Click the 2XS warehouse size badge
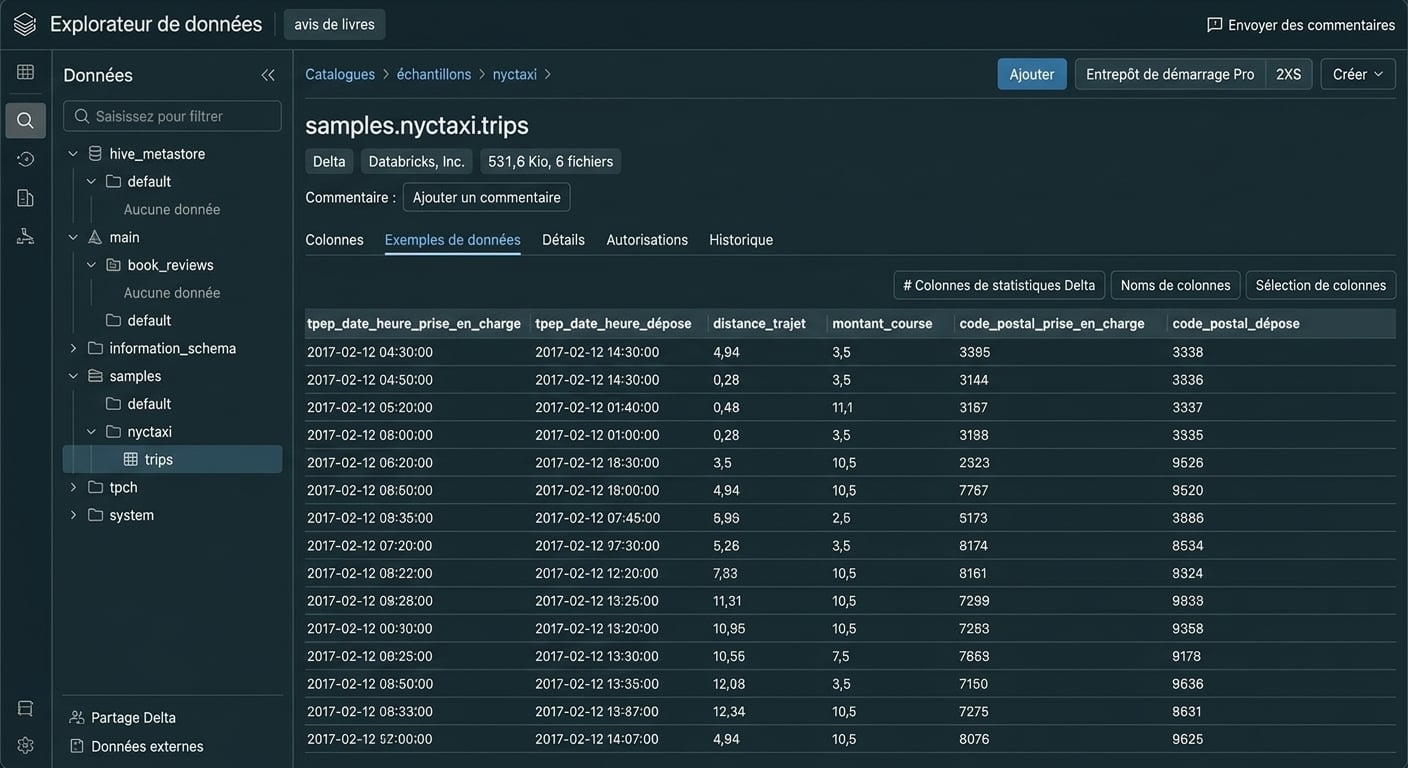The height and width of the screenshot is (768, 1408). [1288, 74]
